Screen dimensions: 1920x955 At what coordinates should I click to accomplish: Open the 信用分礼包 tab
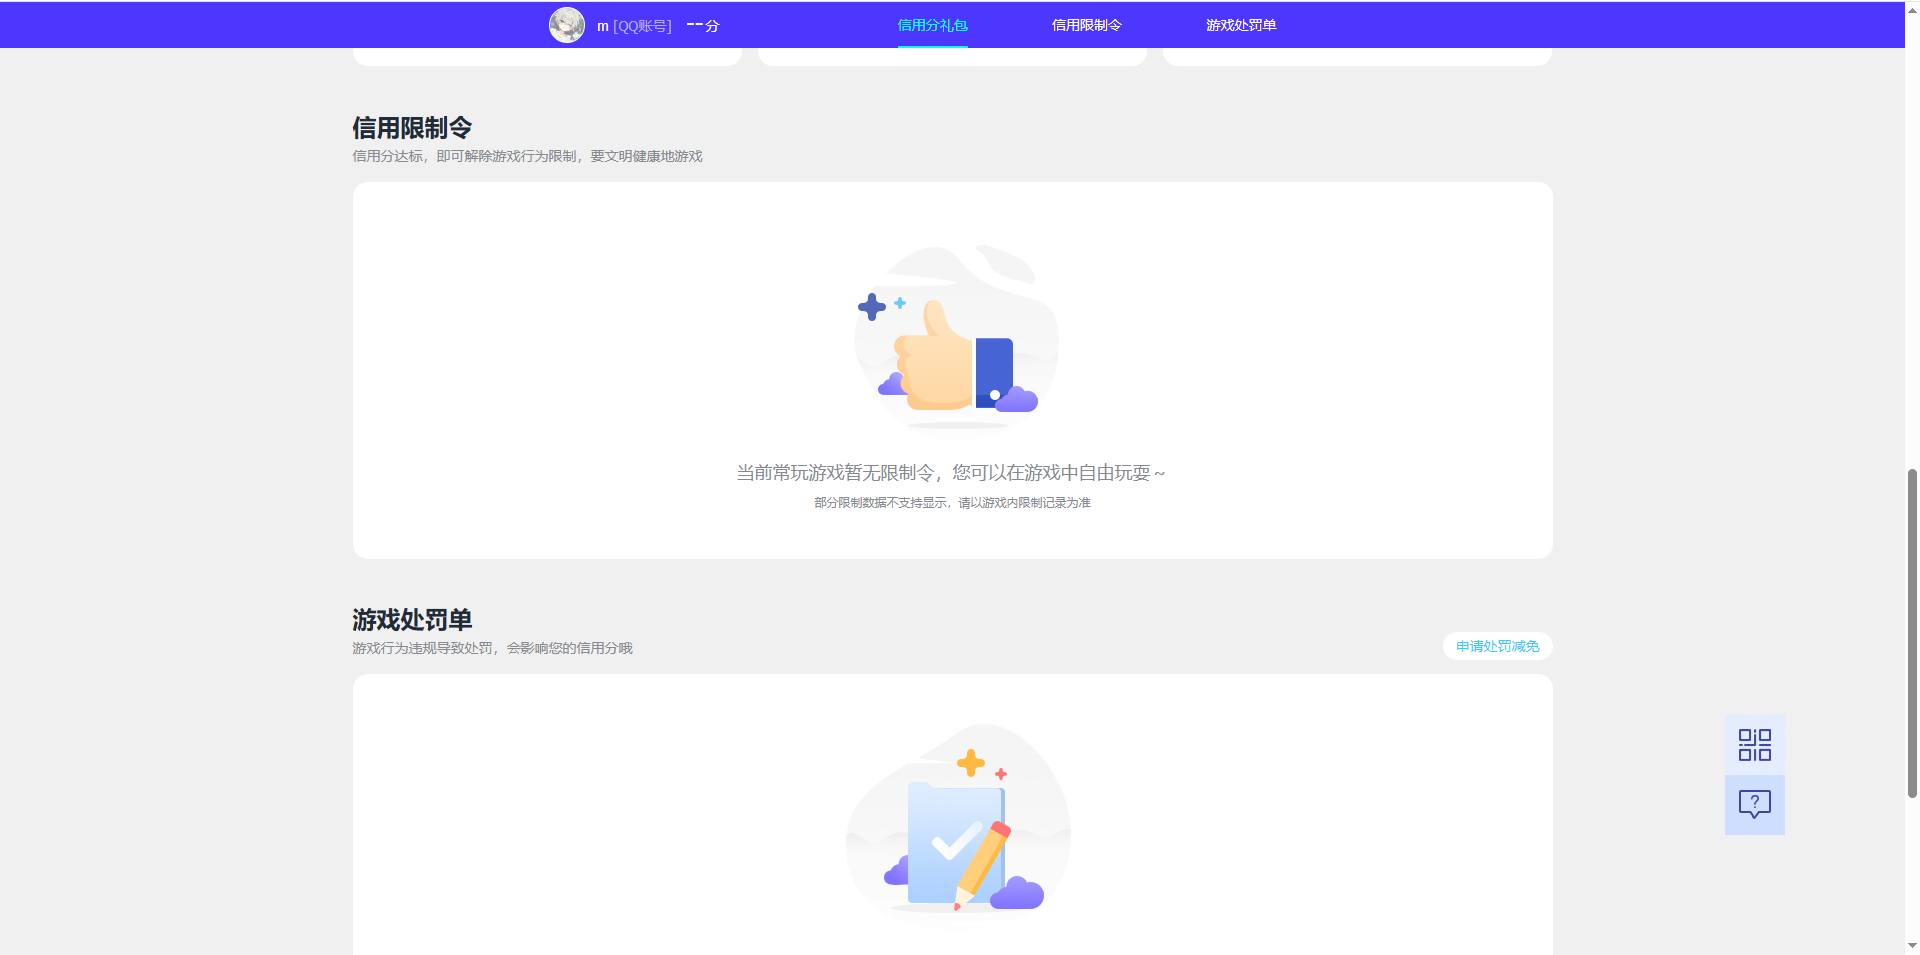click(932, 25)
